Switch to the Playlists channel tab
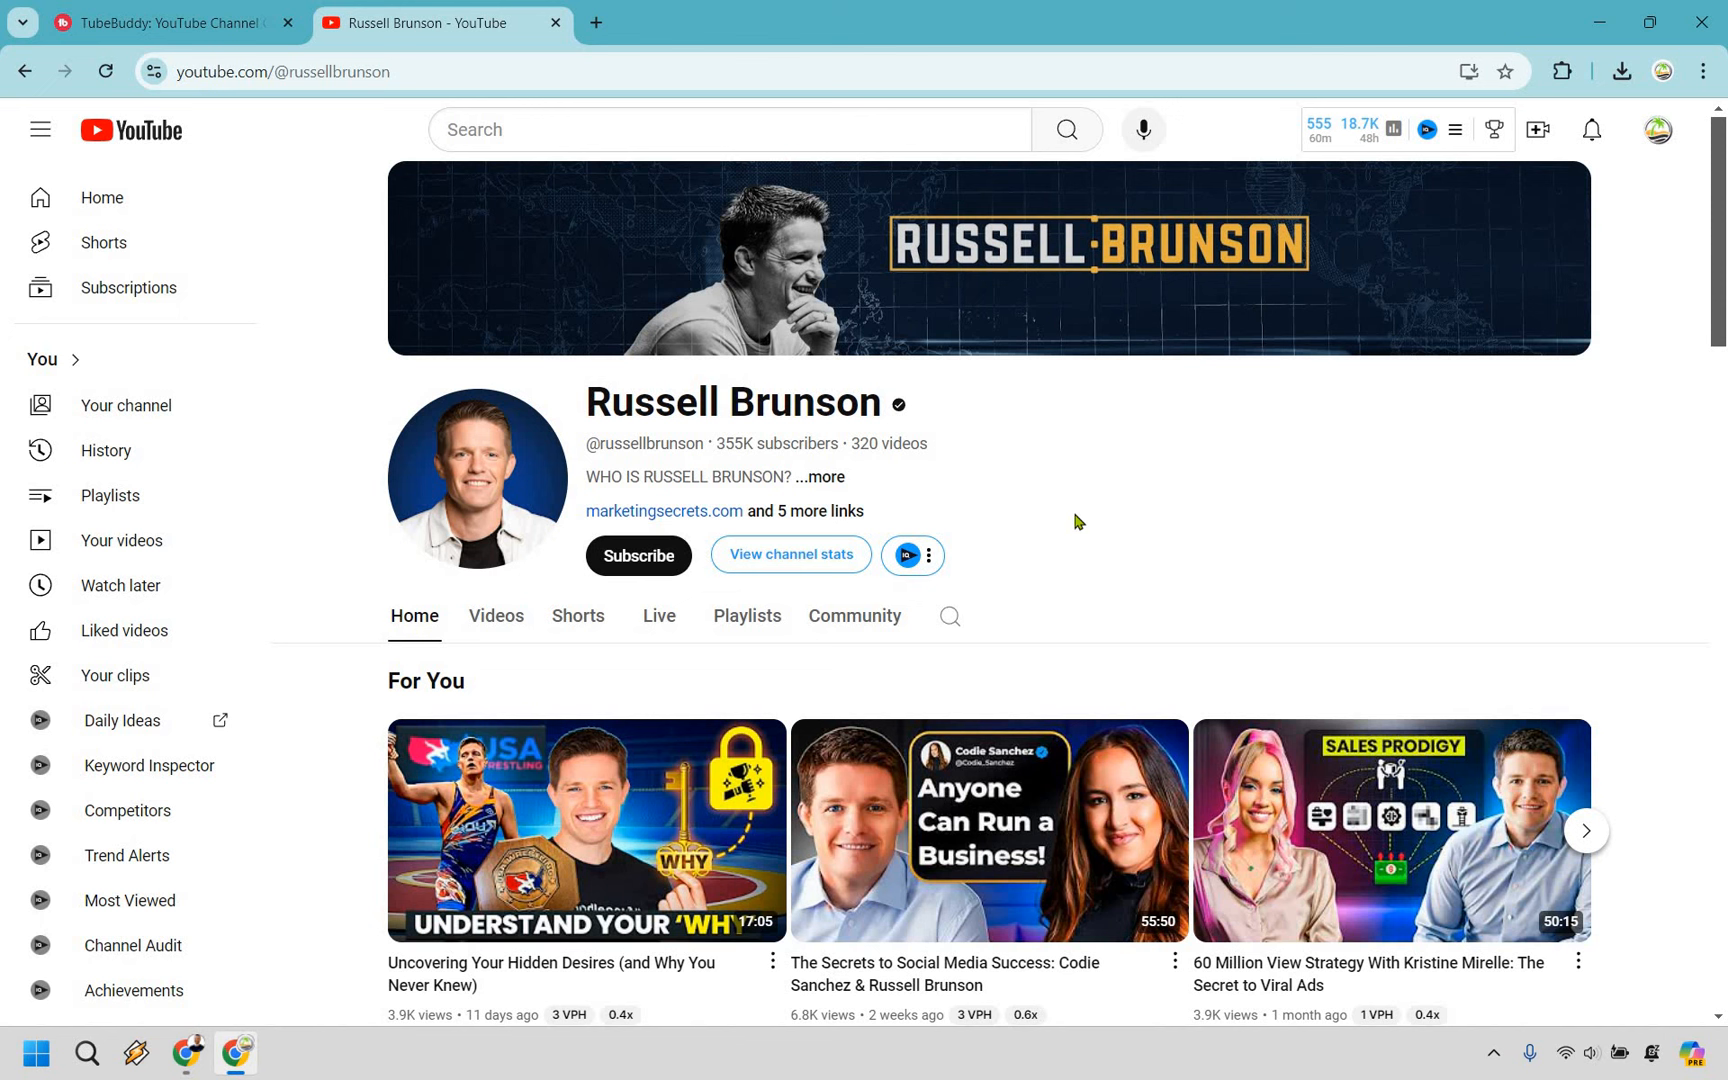 (x=747, y=617)
